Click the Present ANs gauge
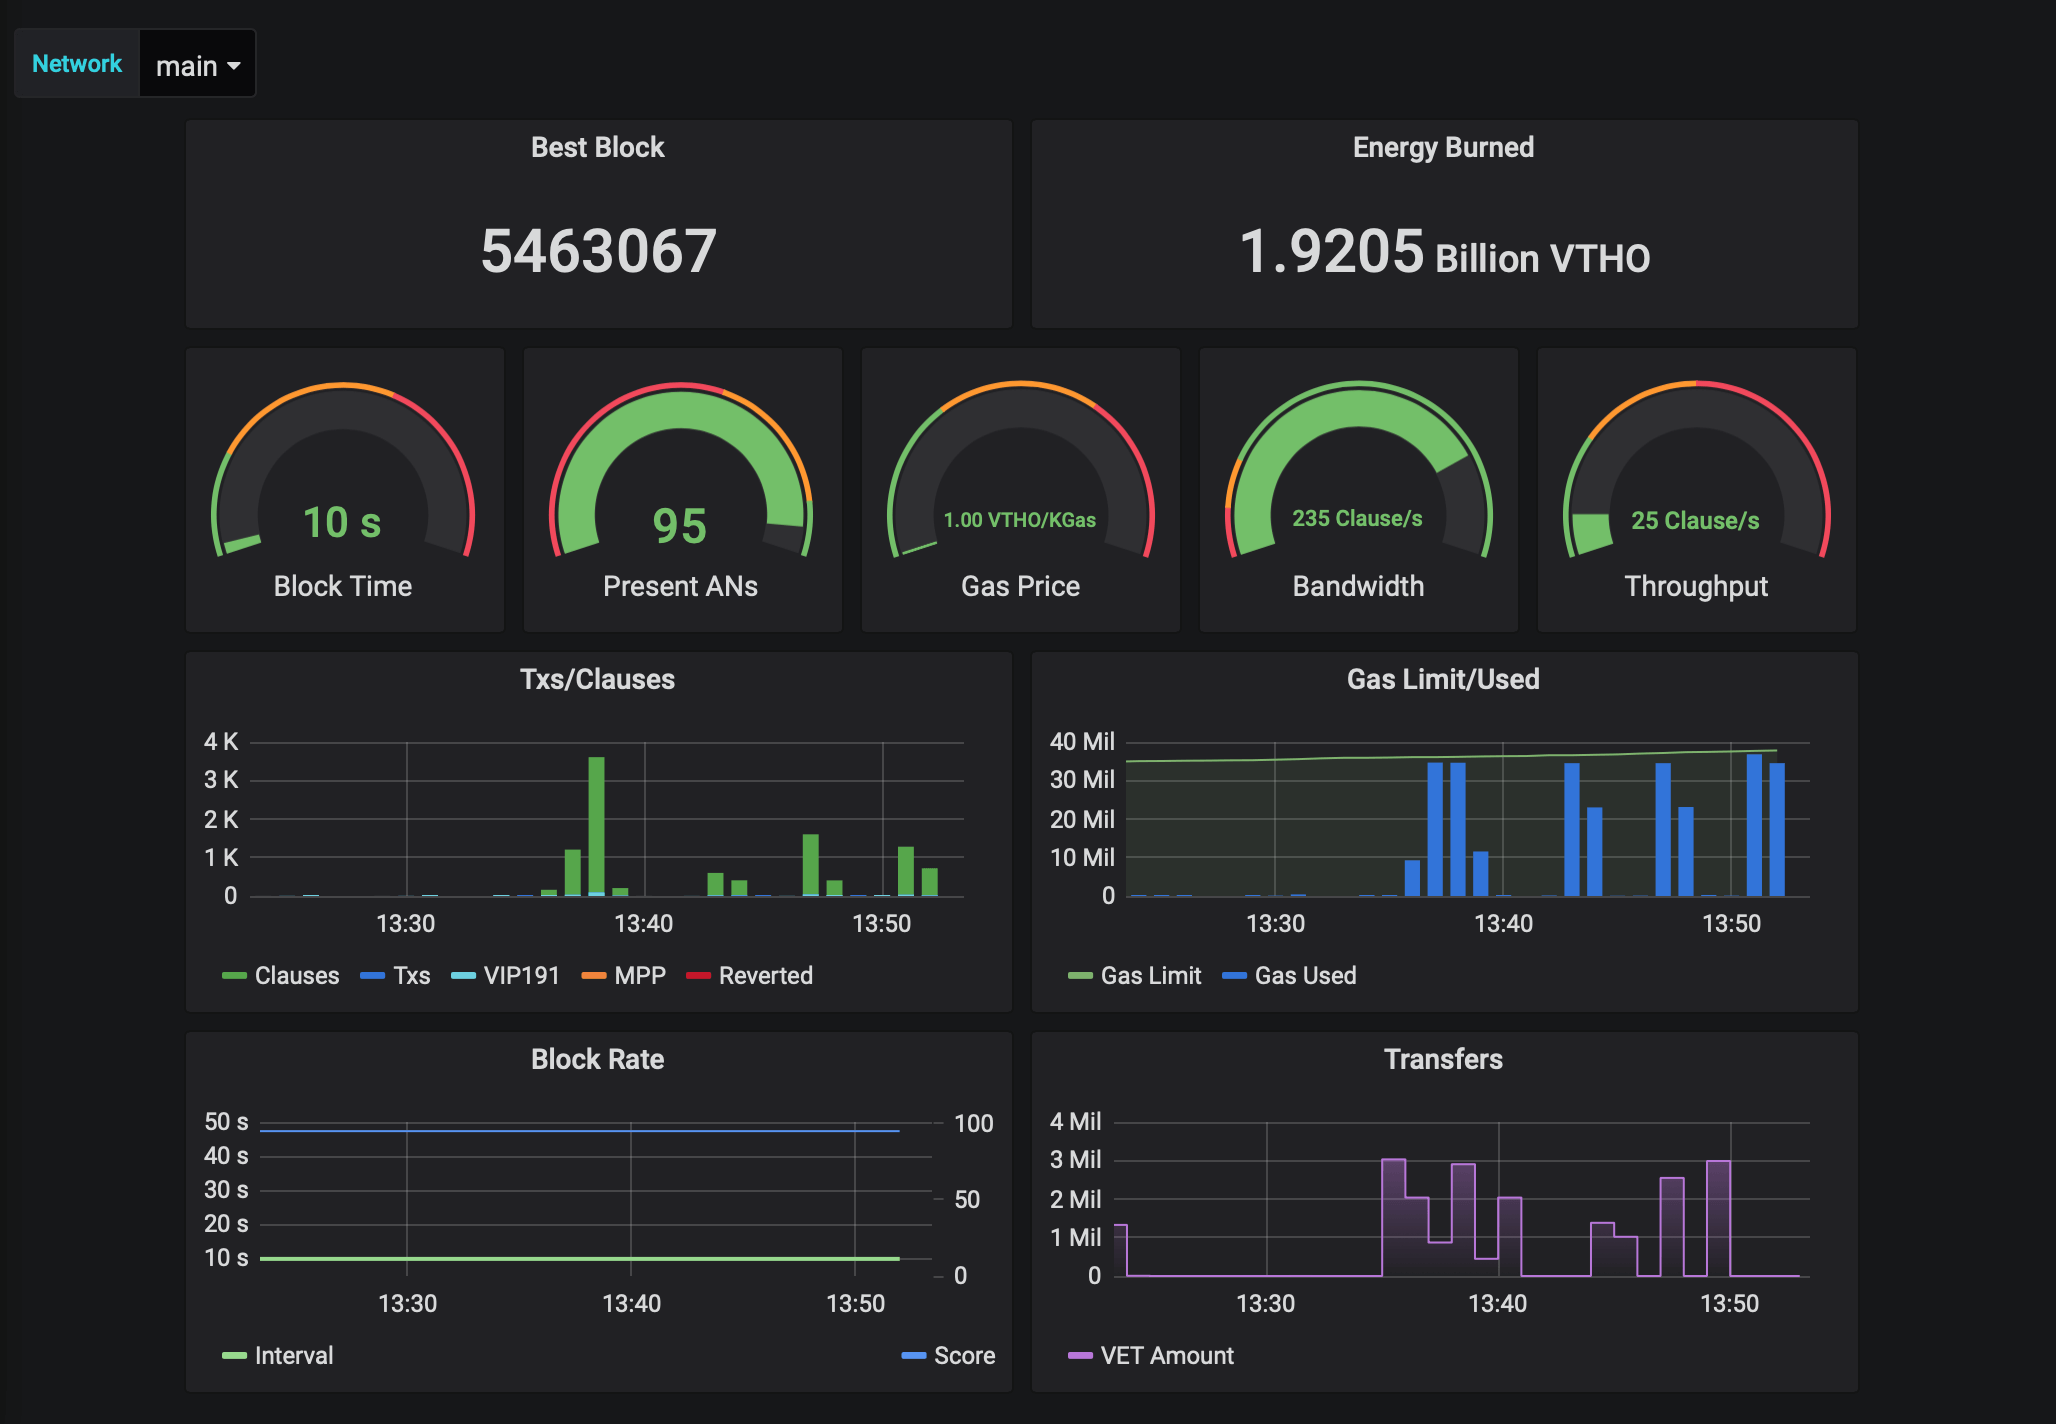The image size is (2056, 1424). [681, 480]
